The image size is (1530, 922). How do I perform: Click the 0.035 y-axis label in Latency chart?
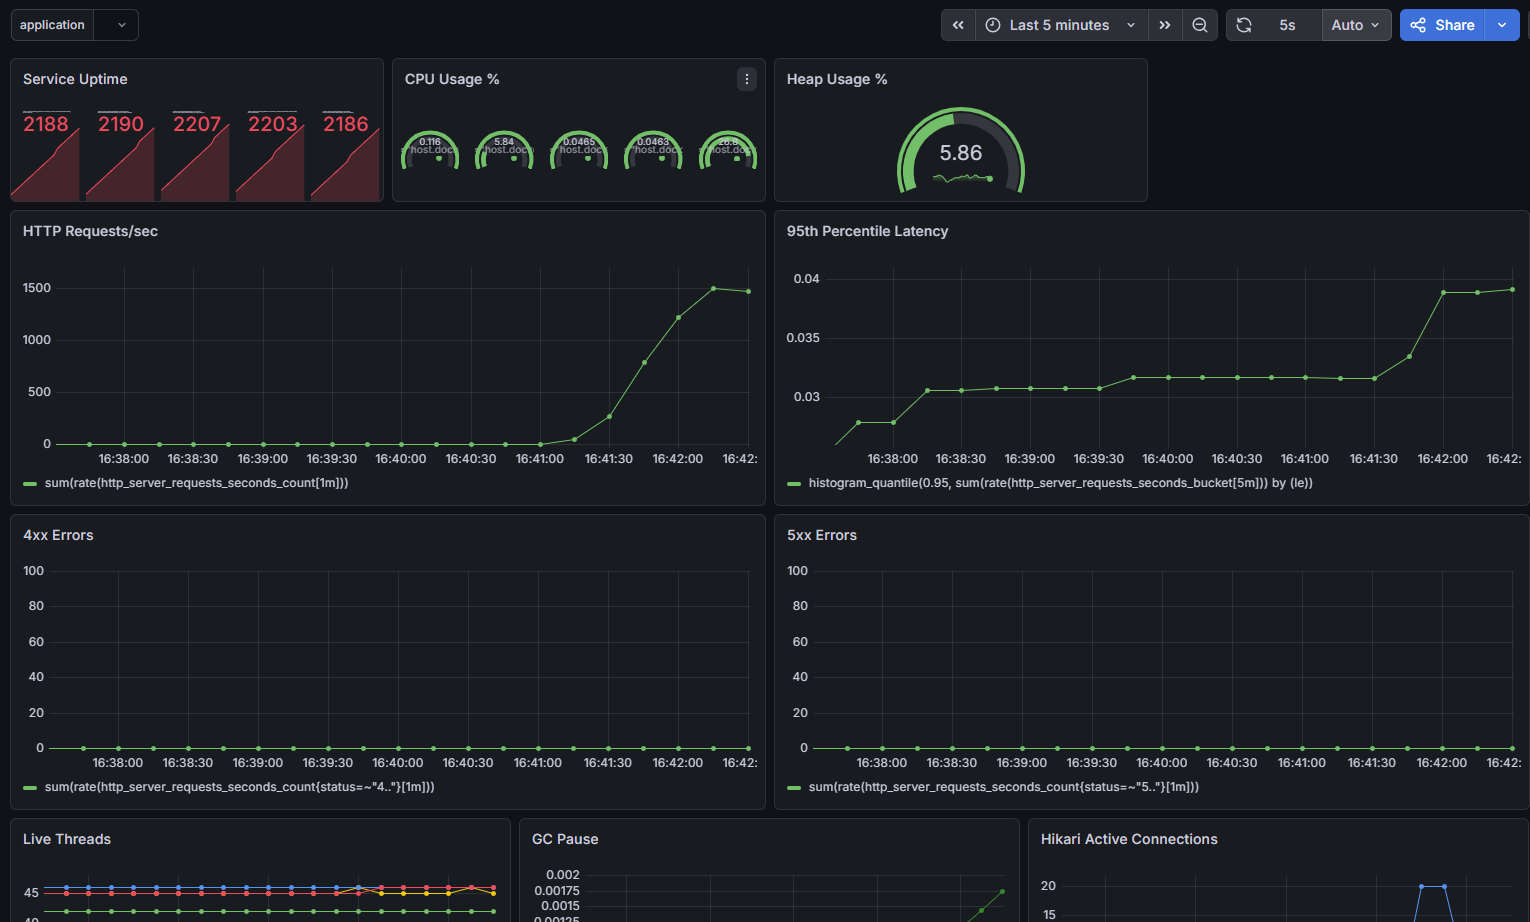pos(803,338)
